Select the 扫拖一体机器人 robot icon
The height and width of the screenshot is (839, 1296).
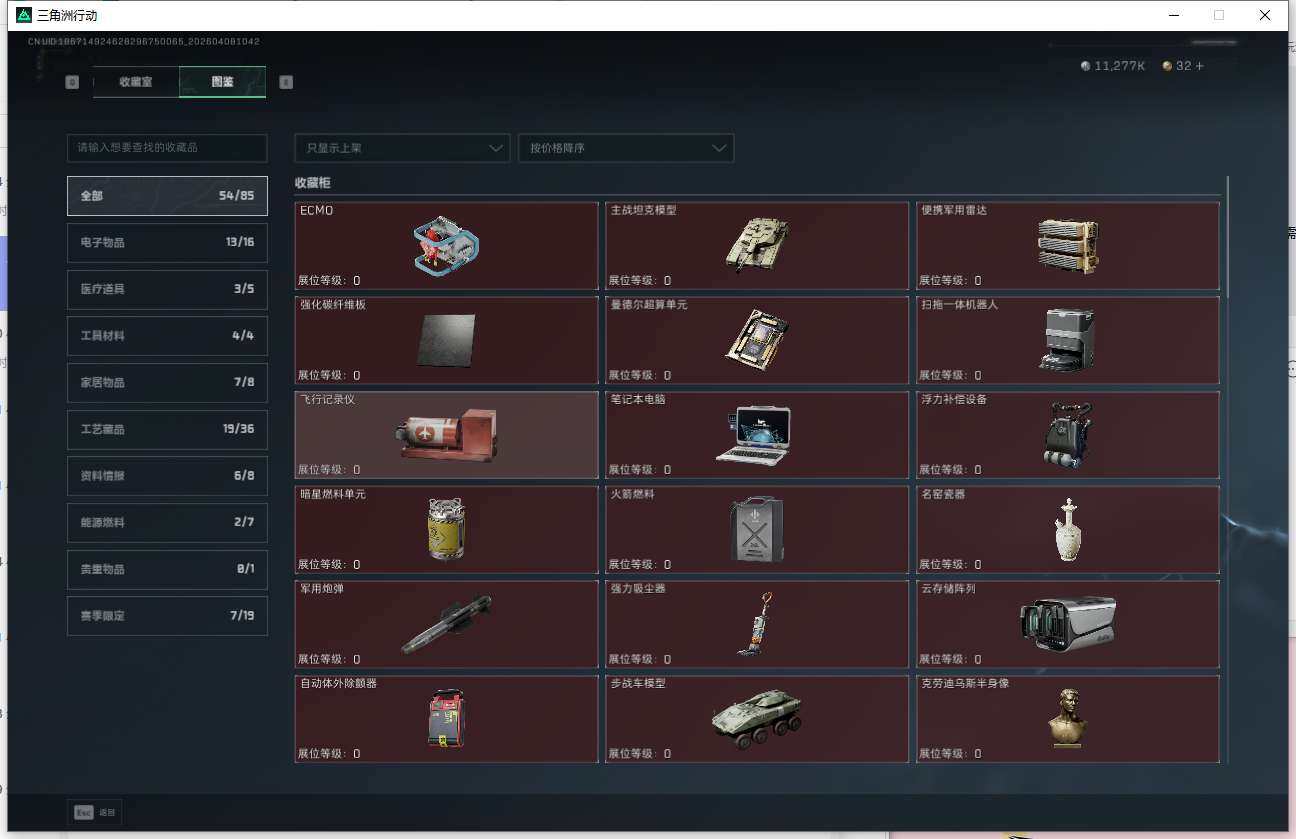click(1068, 340)
